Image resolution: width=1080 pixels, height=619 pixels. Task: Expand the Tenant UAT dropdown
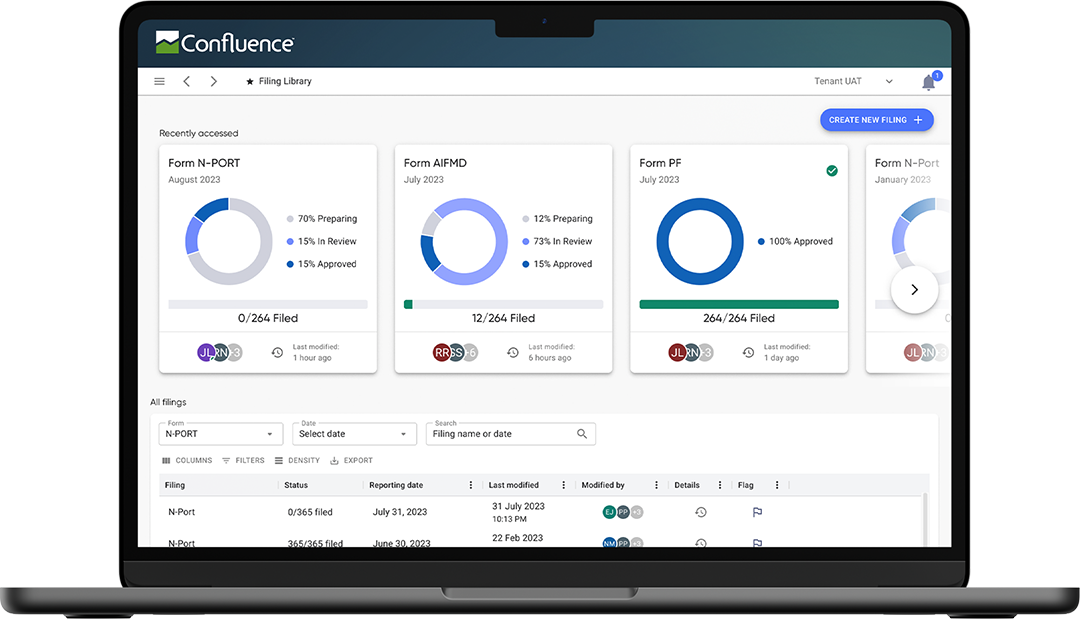coord(888,82)
